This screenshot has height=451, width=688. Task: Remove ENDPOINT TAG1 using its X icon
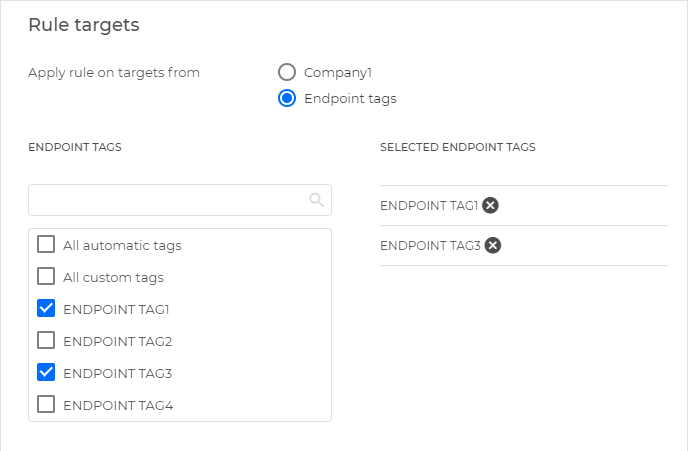click(490, 205)
